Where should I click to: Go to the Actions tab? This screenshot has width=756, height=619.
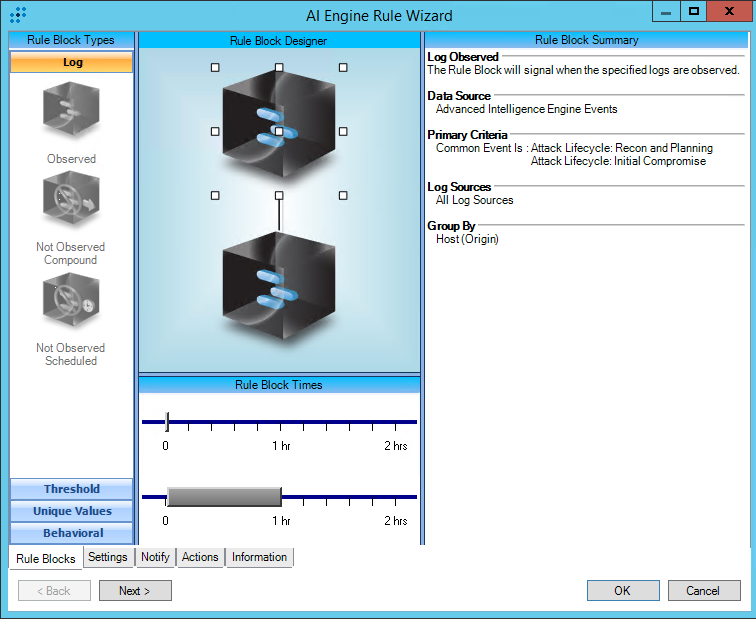click(200, 557)
